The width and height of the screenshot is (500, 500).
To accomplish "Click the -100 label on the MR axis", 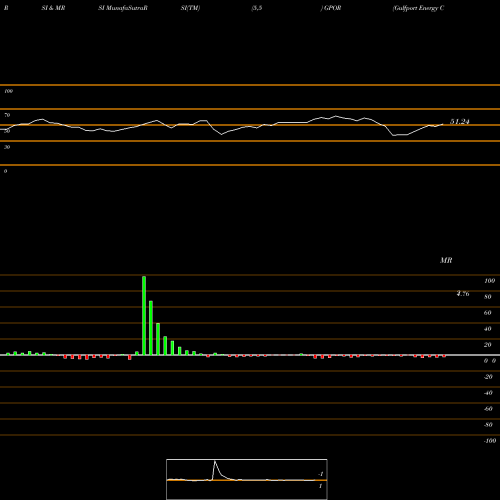I will point(490,441).
